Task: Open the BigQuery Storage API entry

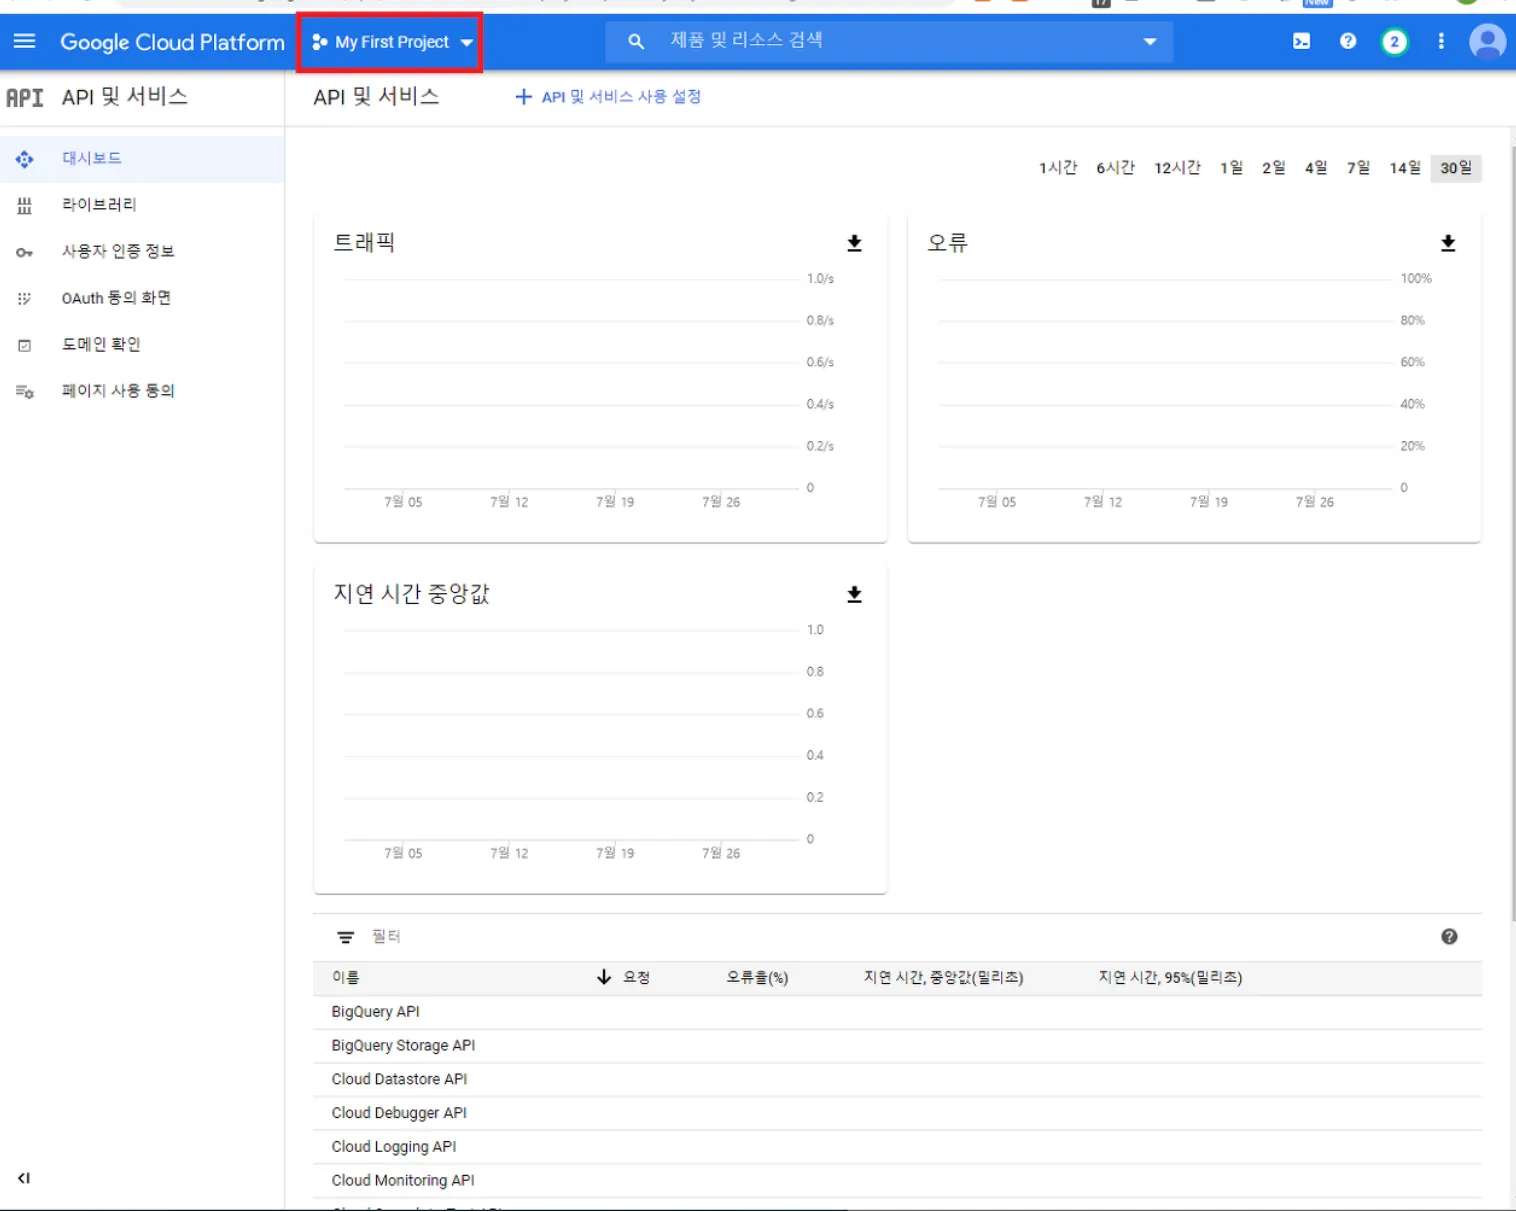Action: 403,1046
